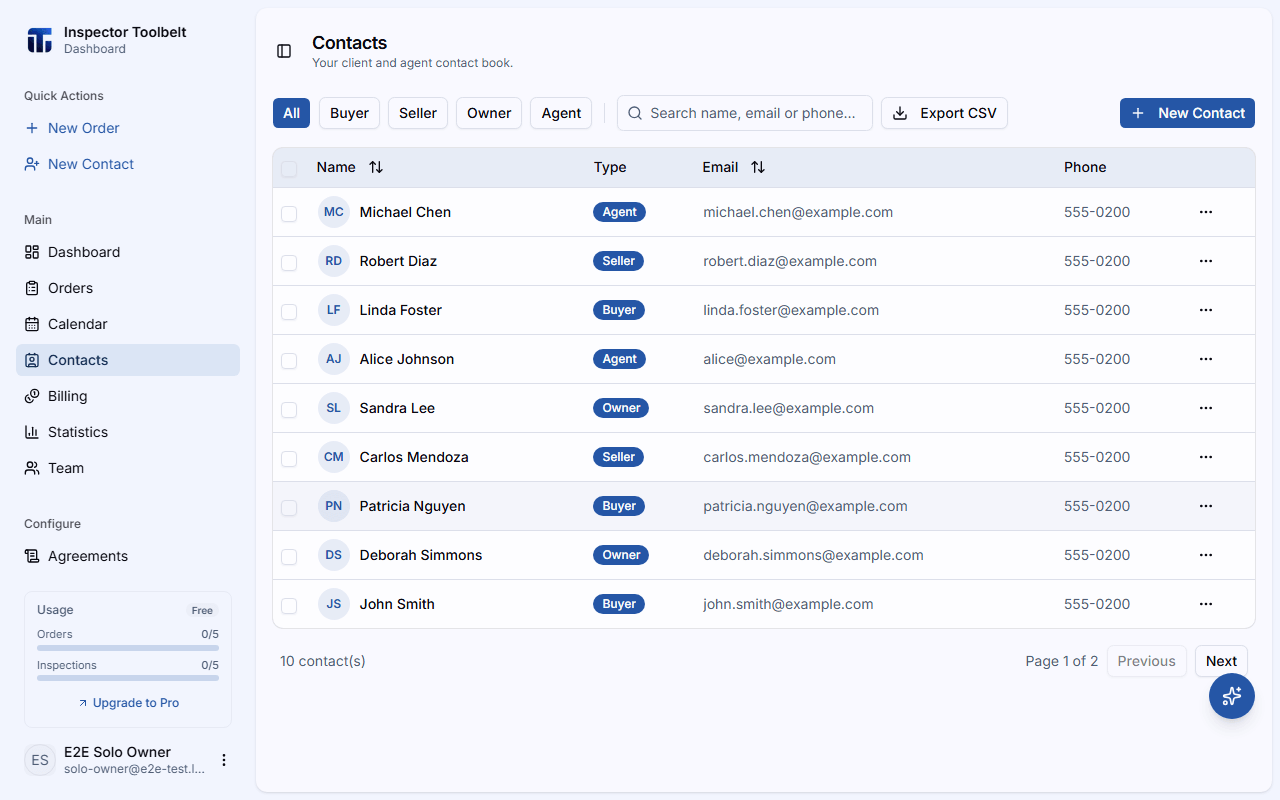Image resolution: width=1280 pixels, height=800 pixels.
Task: Open row actions for Deborah Simmons
Action: 1206,555
